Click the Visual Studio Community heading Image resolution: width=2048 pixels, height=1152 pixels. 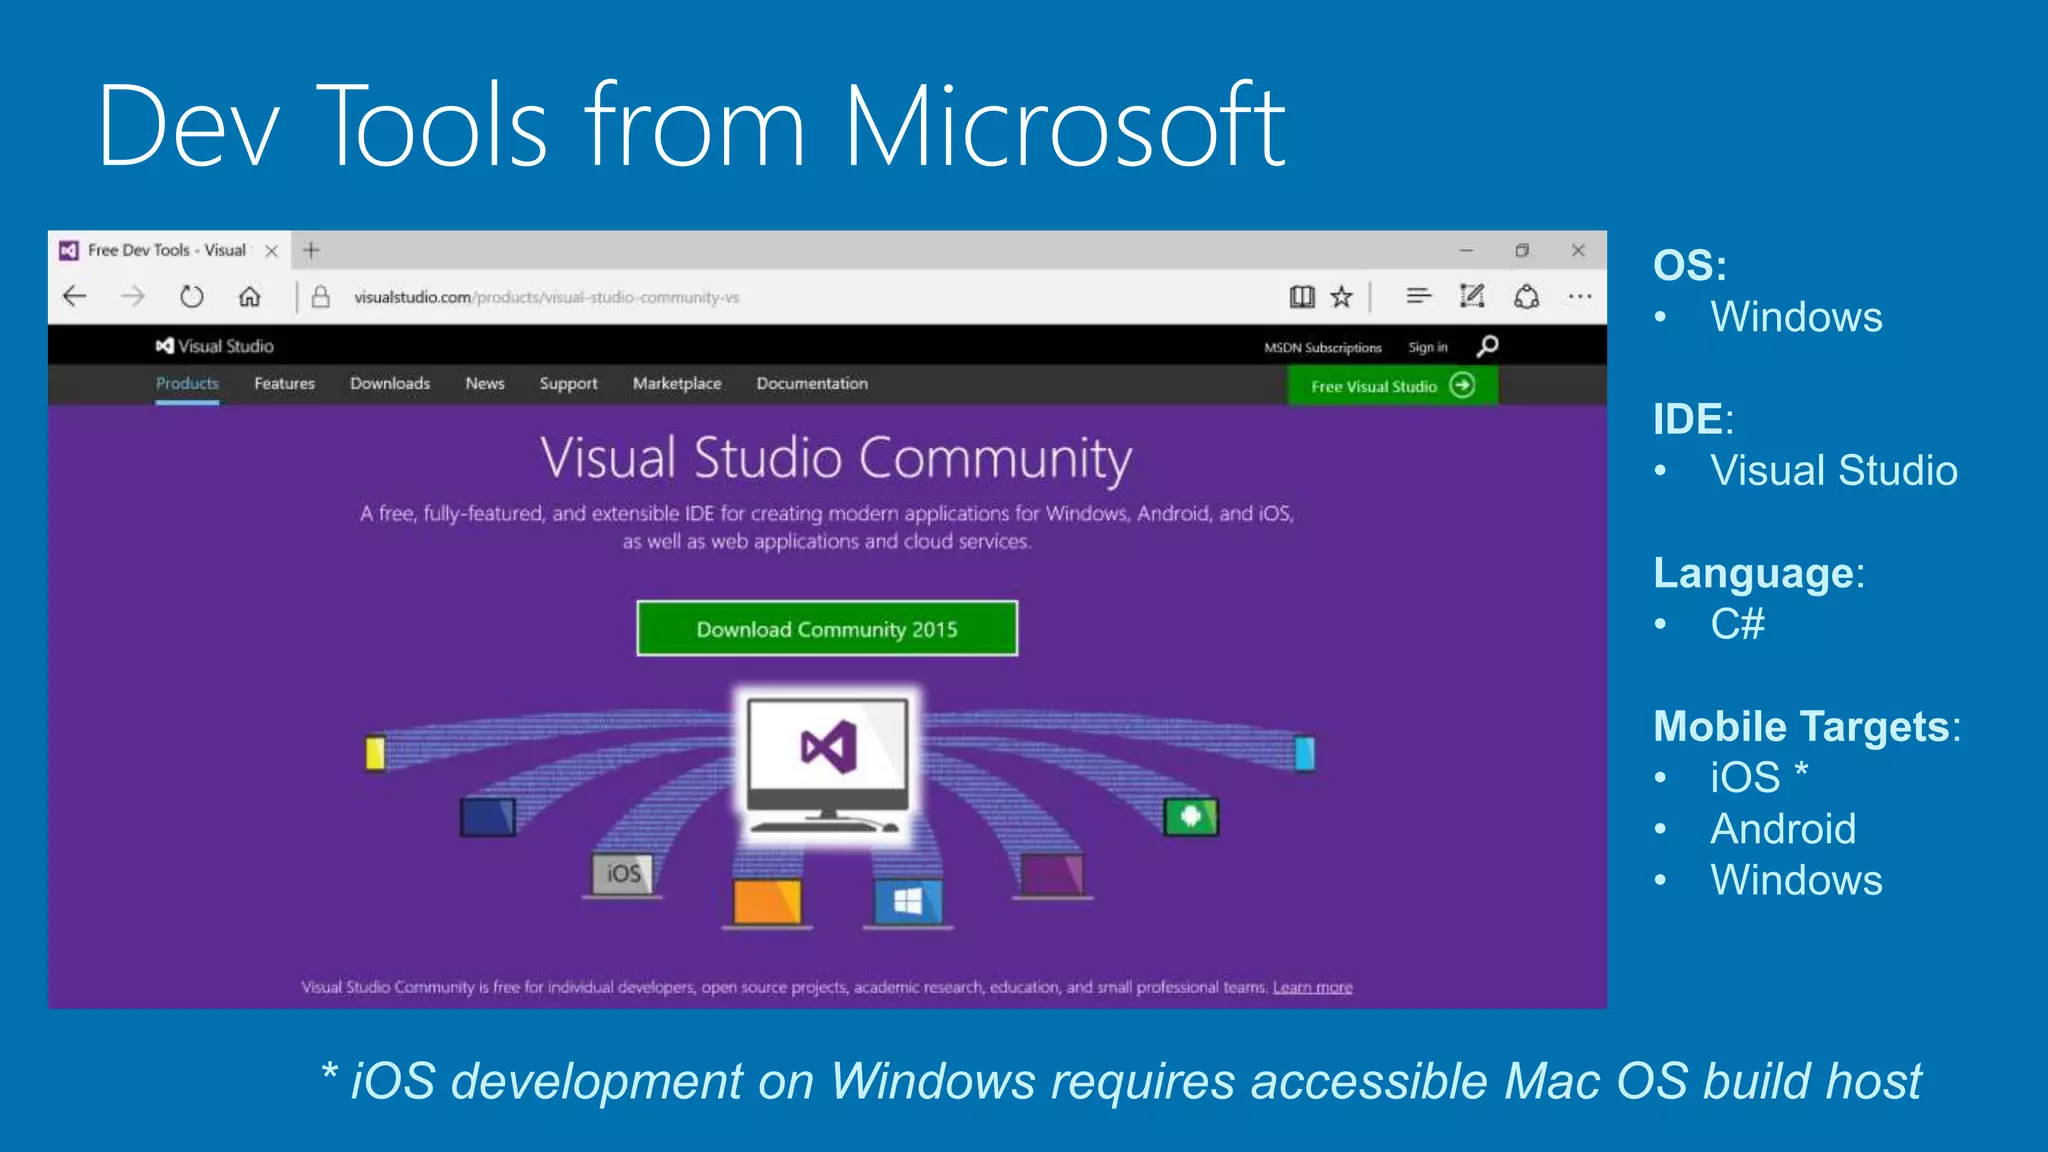pyautogui.click(x=836, y=459)
